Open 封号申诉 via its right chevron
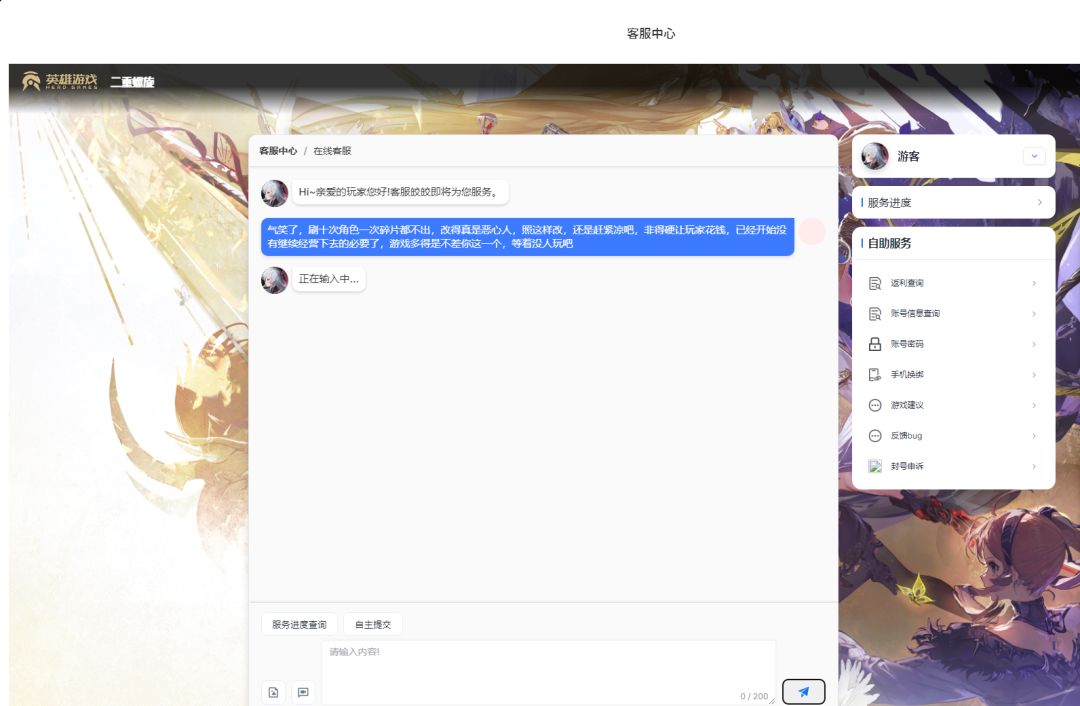The image size is (1080, 706). point(1034,466)
